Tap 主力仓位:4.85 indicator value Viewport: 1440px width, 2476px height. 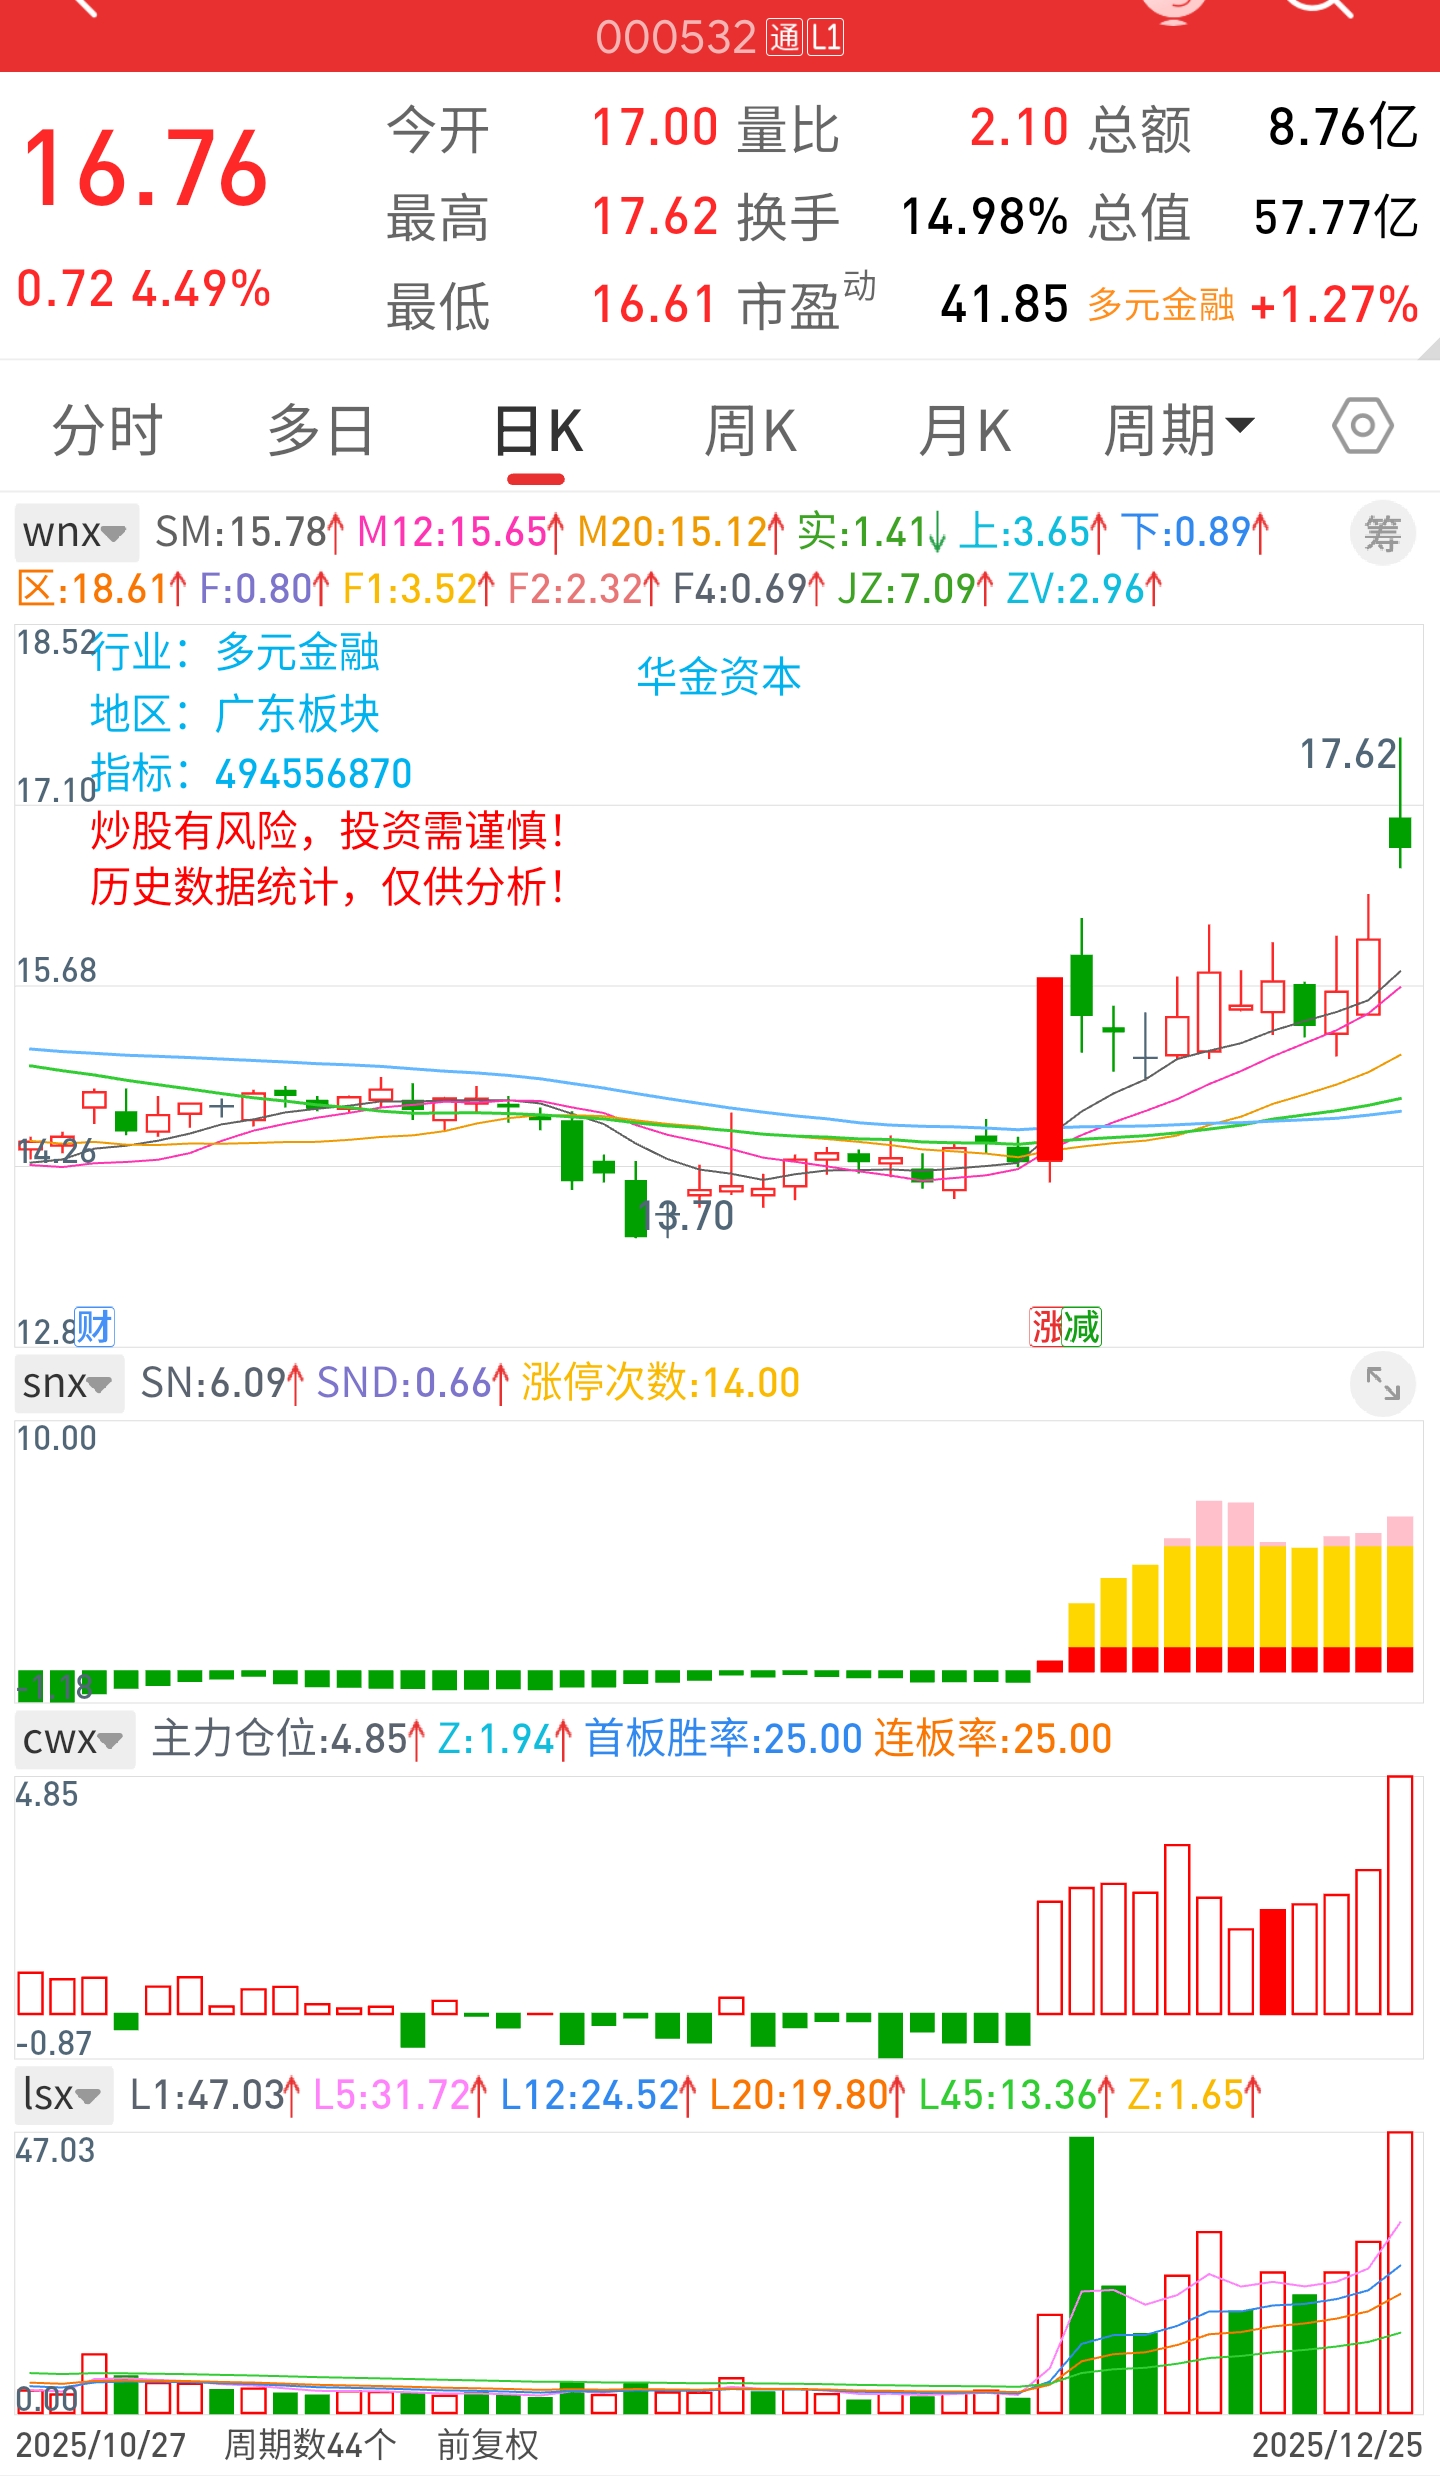tap(288, 1740)
